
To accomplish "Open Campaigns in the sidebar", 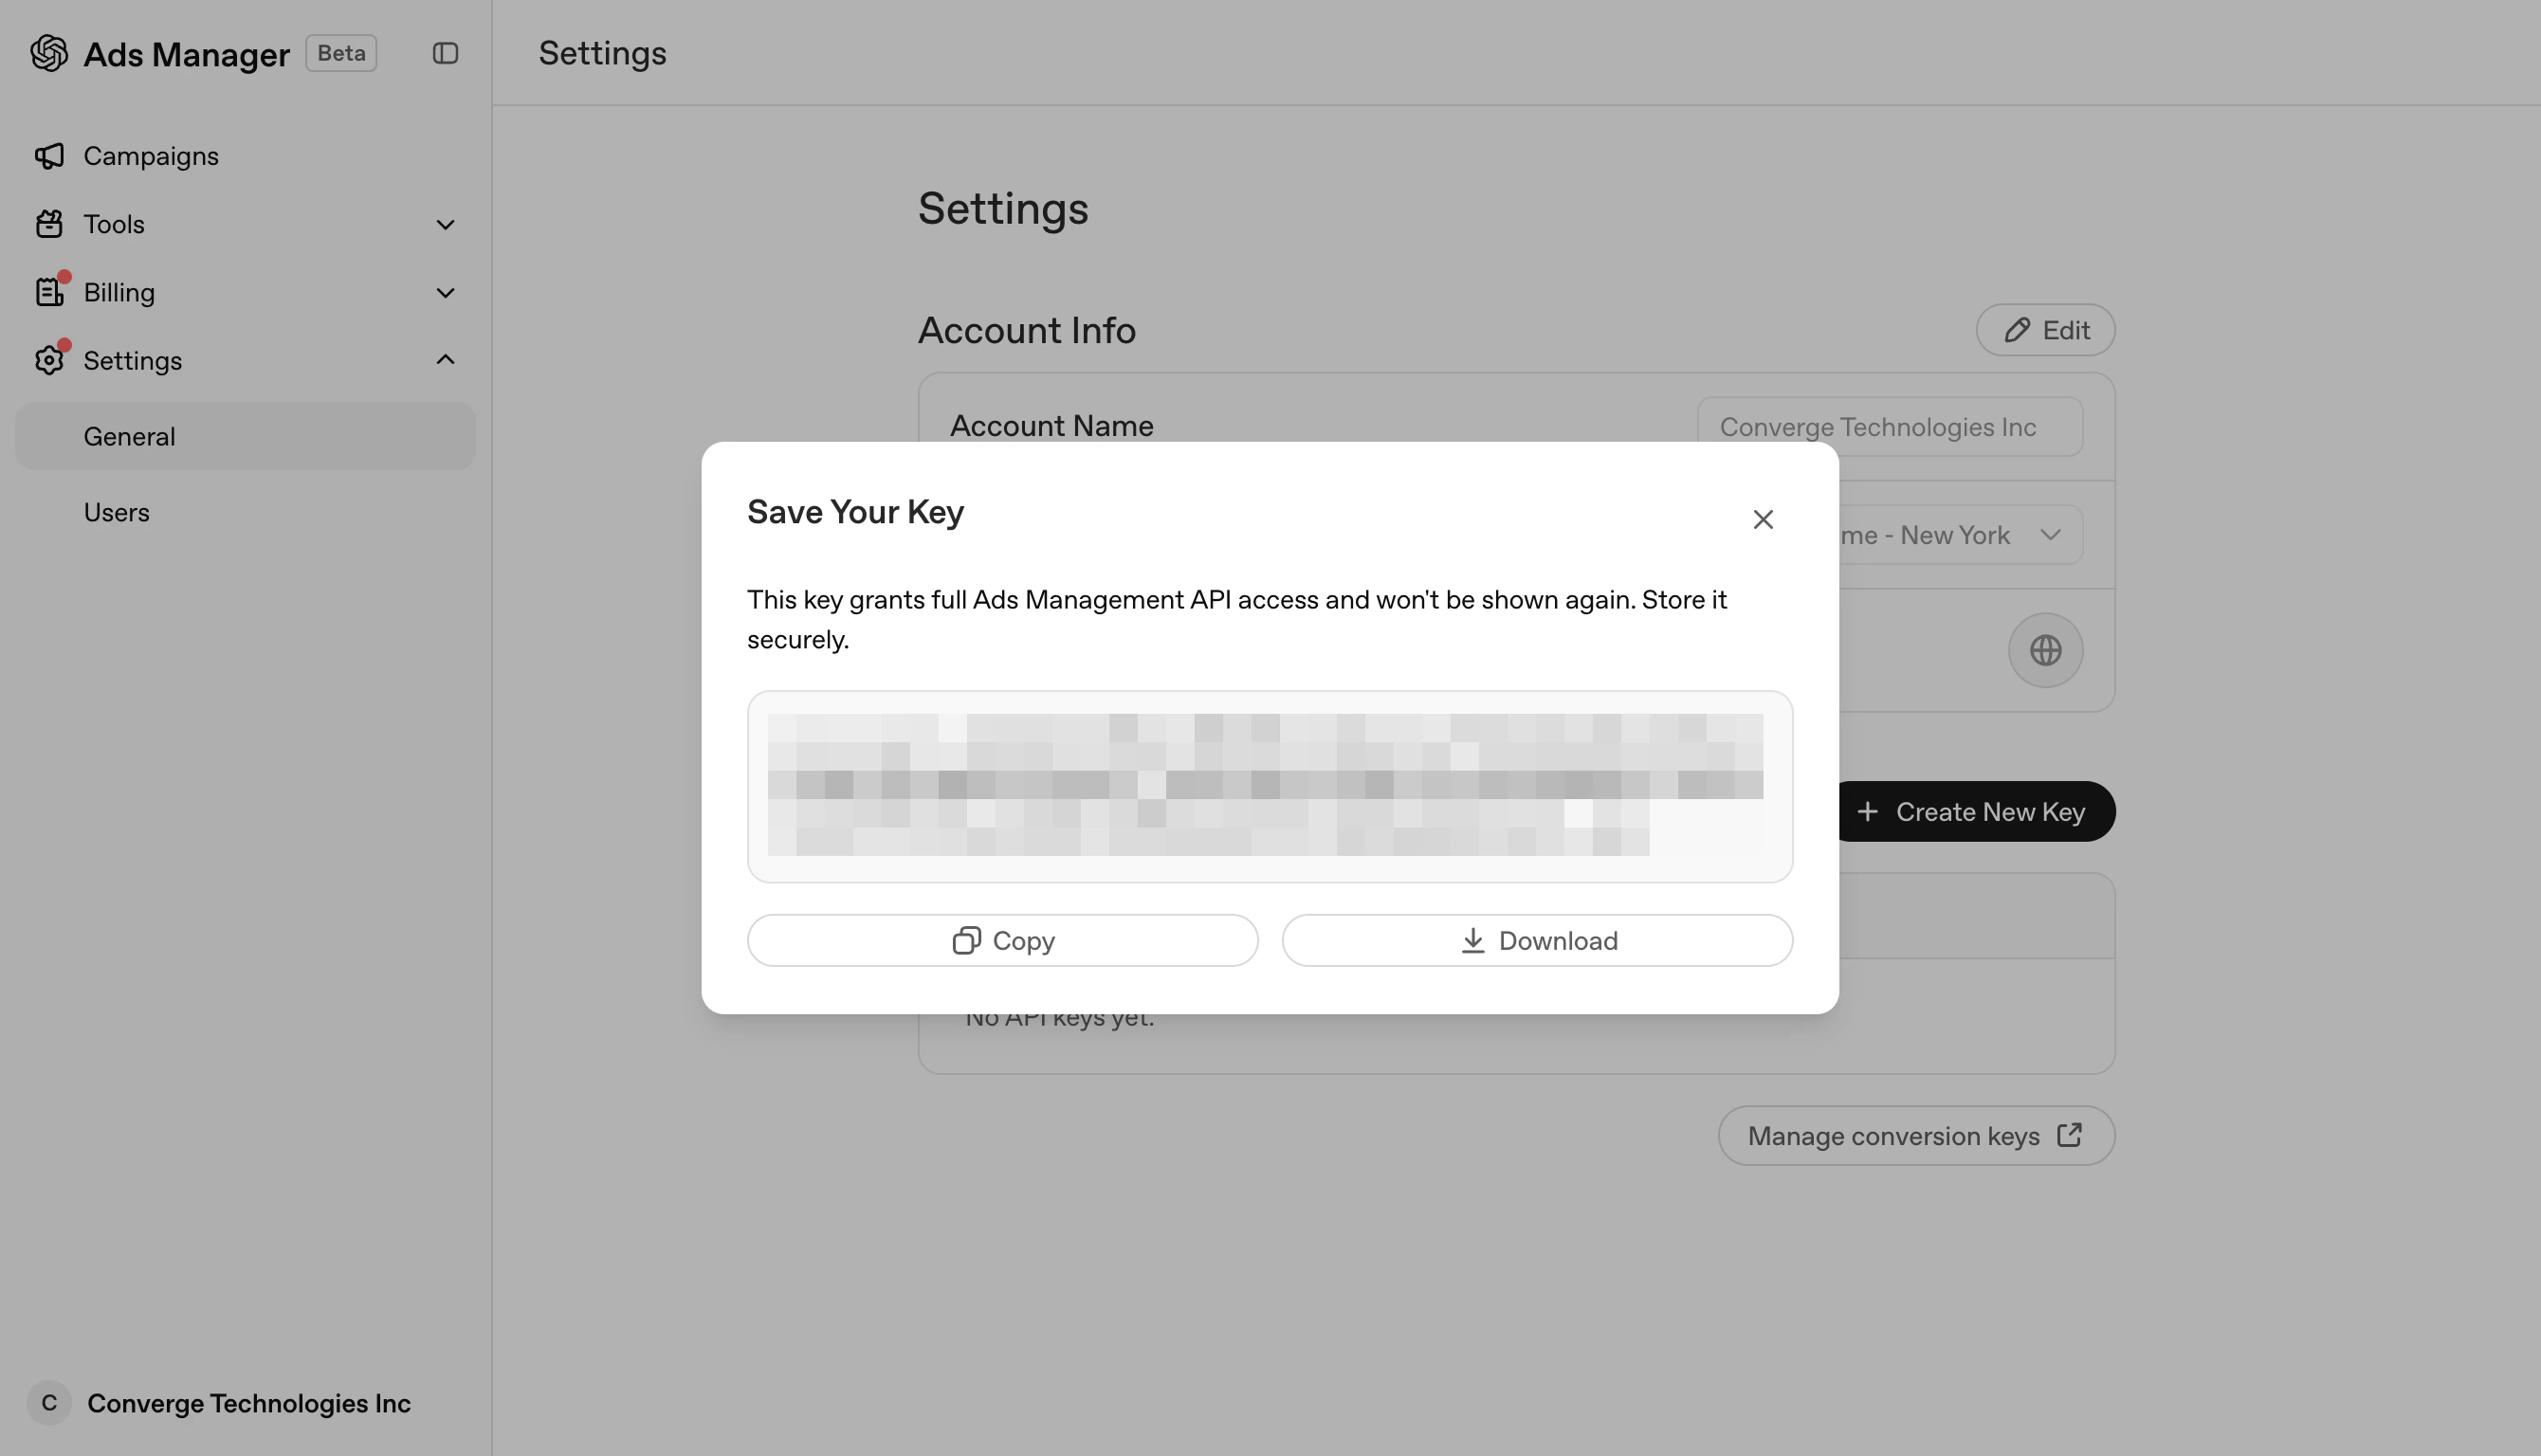I will (x=245, y=156).
